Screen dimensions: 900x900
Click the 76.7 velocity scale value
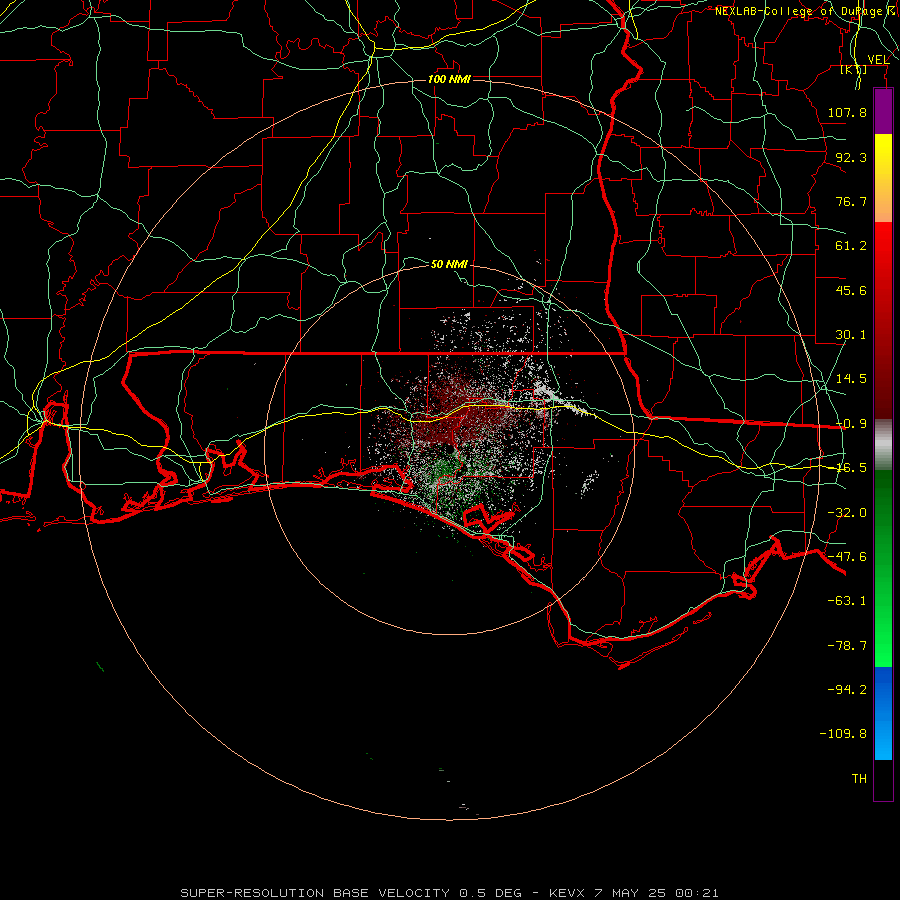coord(851,201)
